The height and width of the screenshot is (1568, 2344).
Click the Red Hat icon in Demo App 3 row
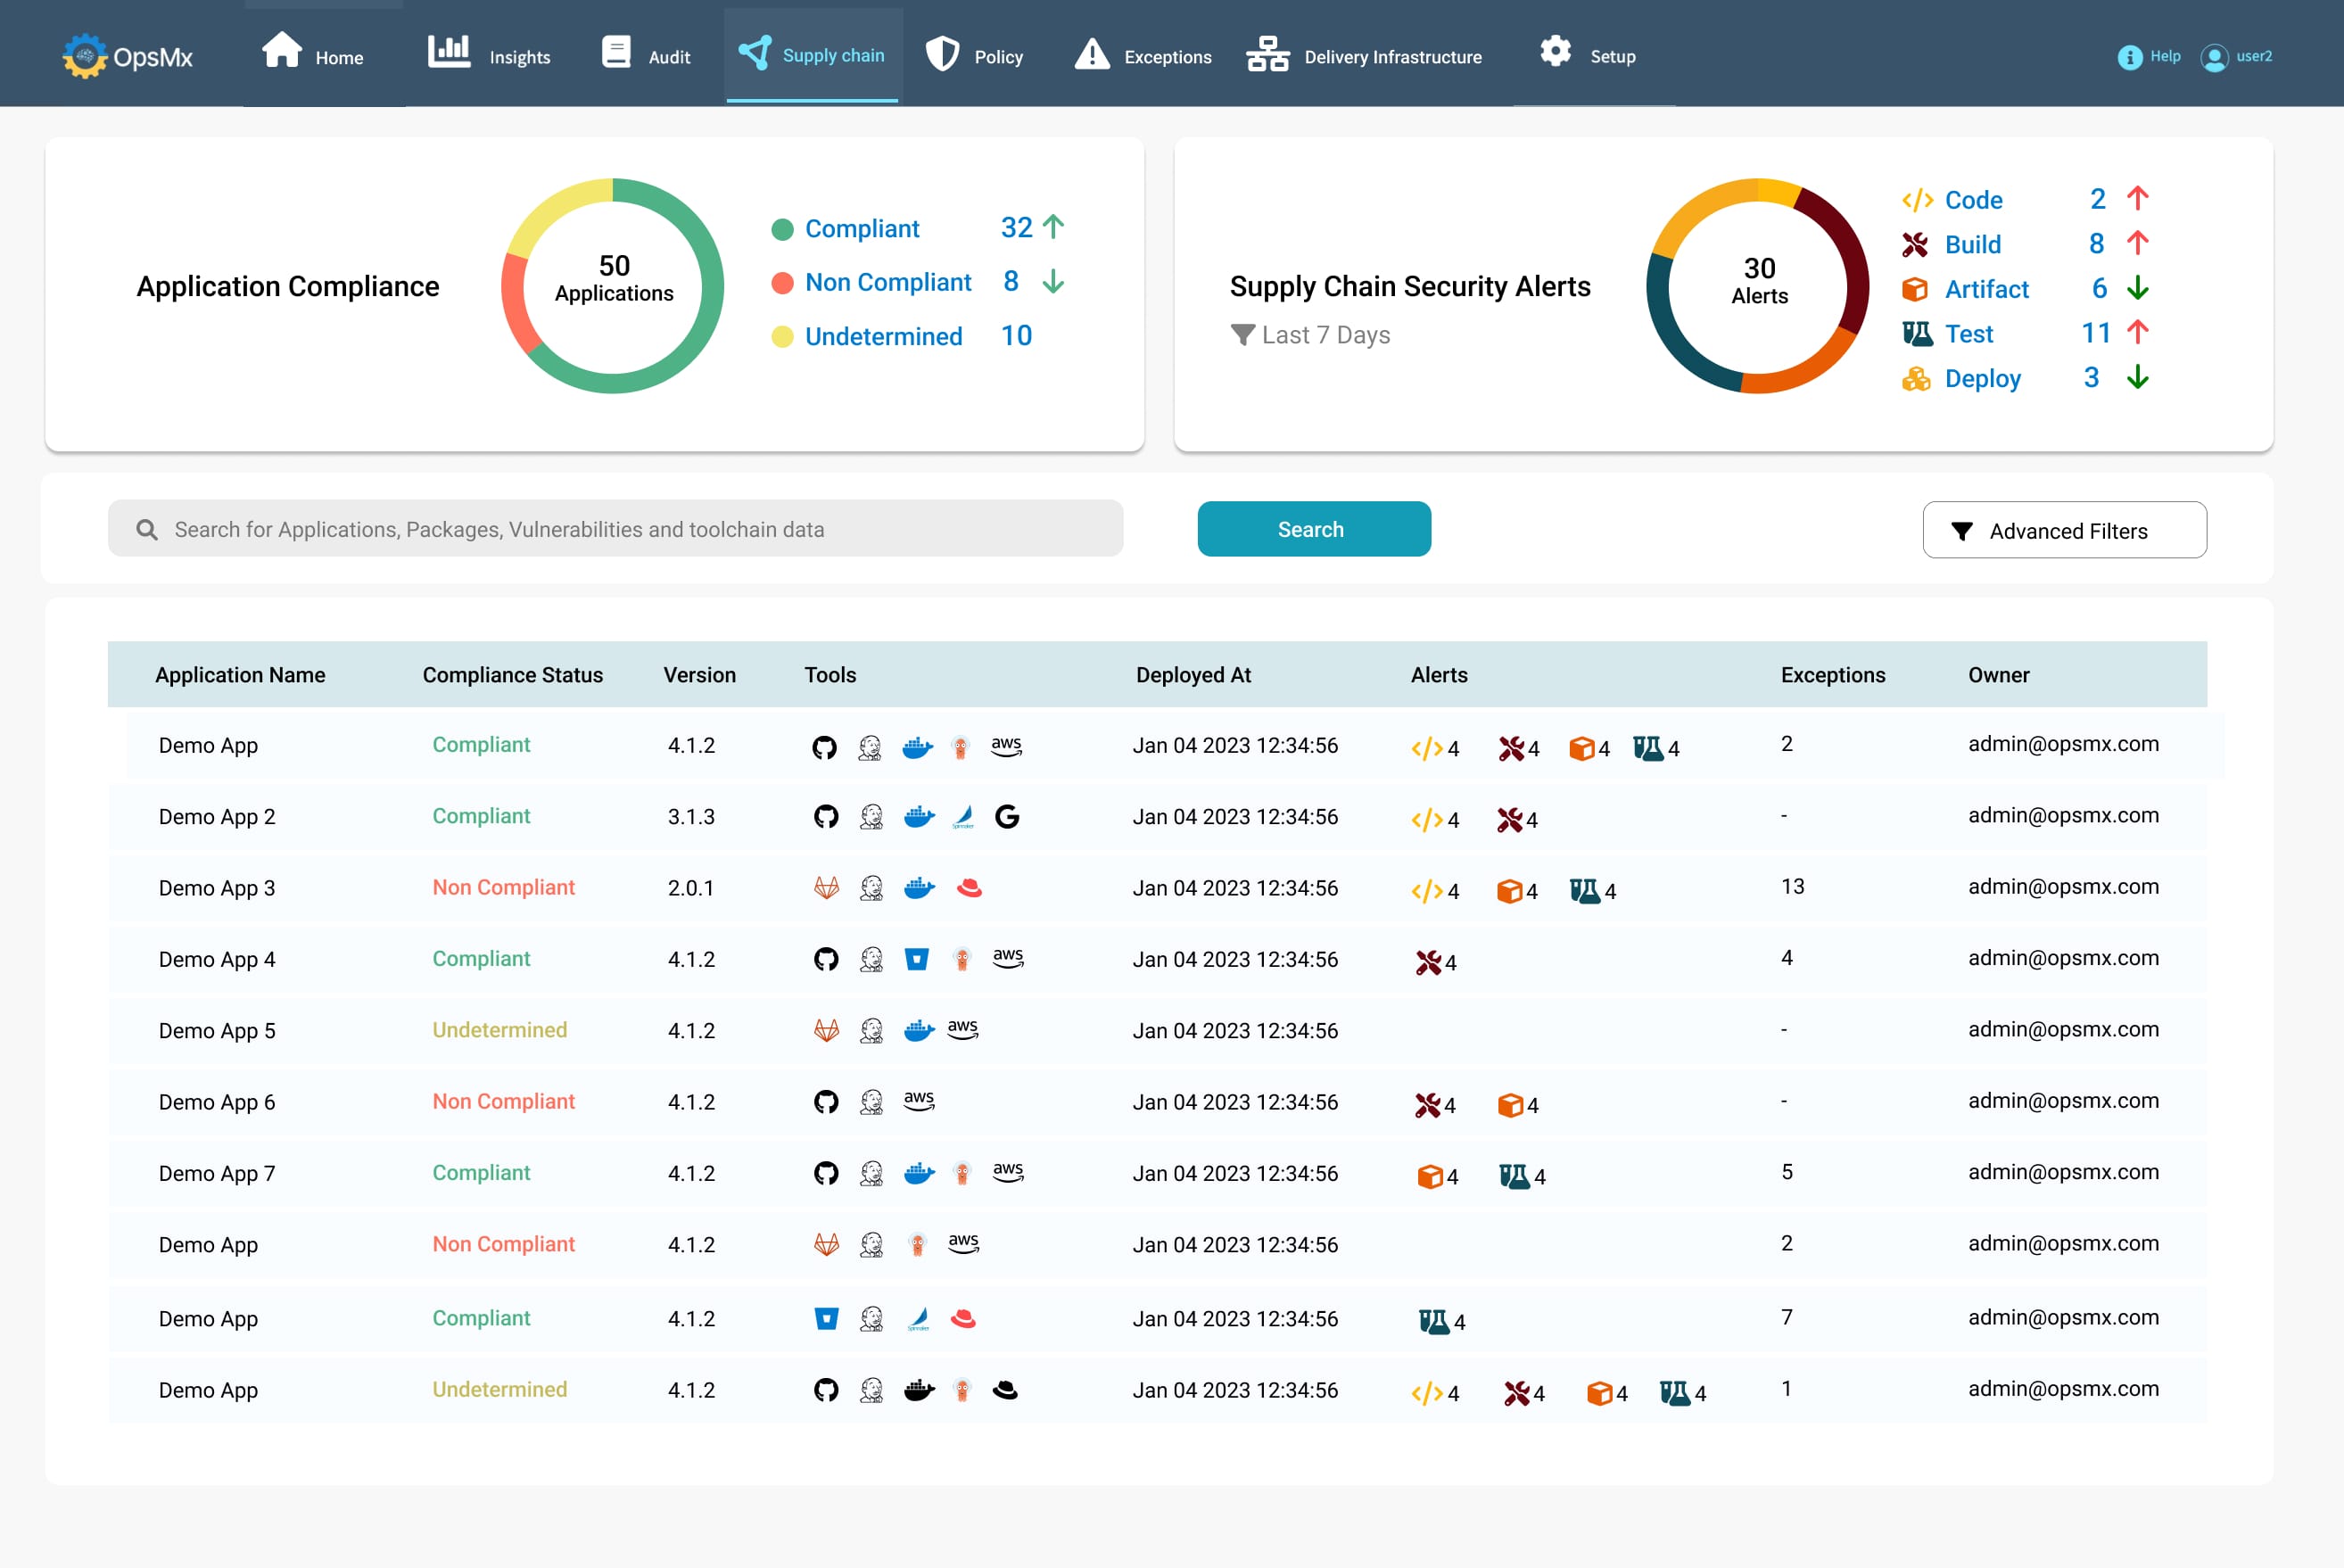pyautogui.click(x=968, y=888)
